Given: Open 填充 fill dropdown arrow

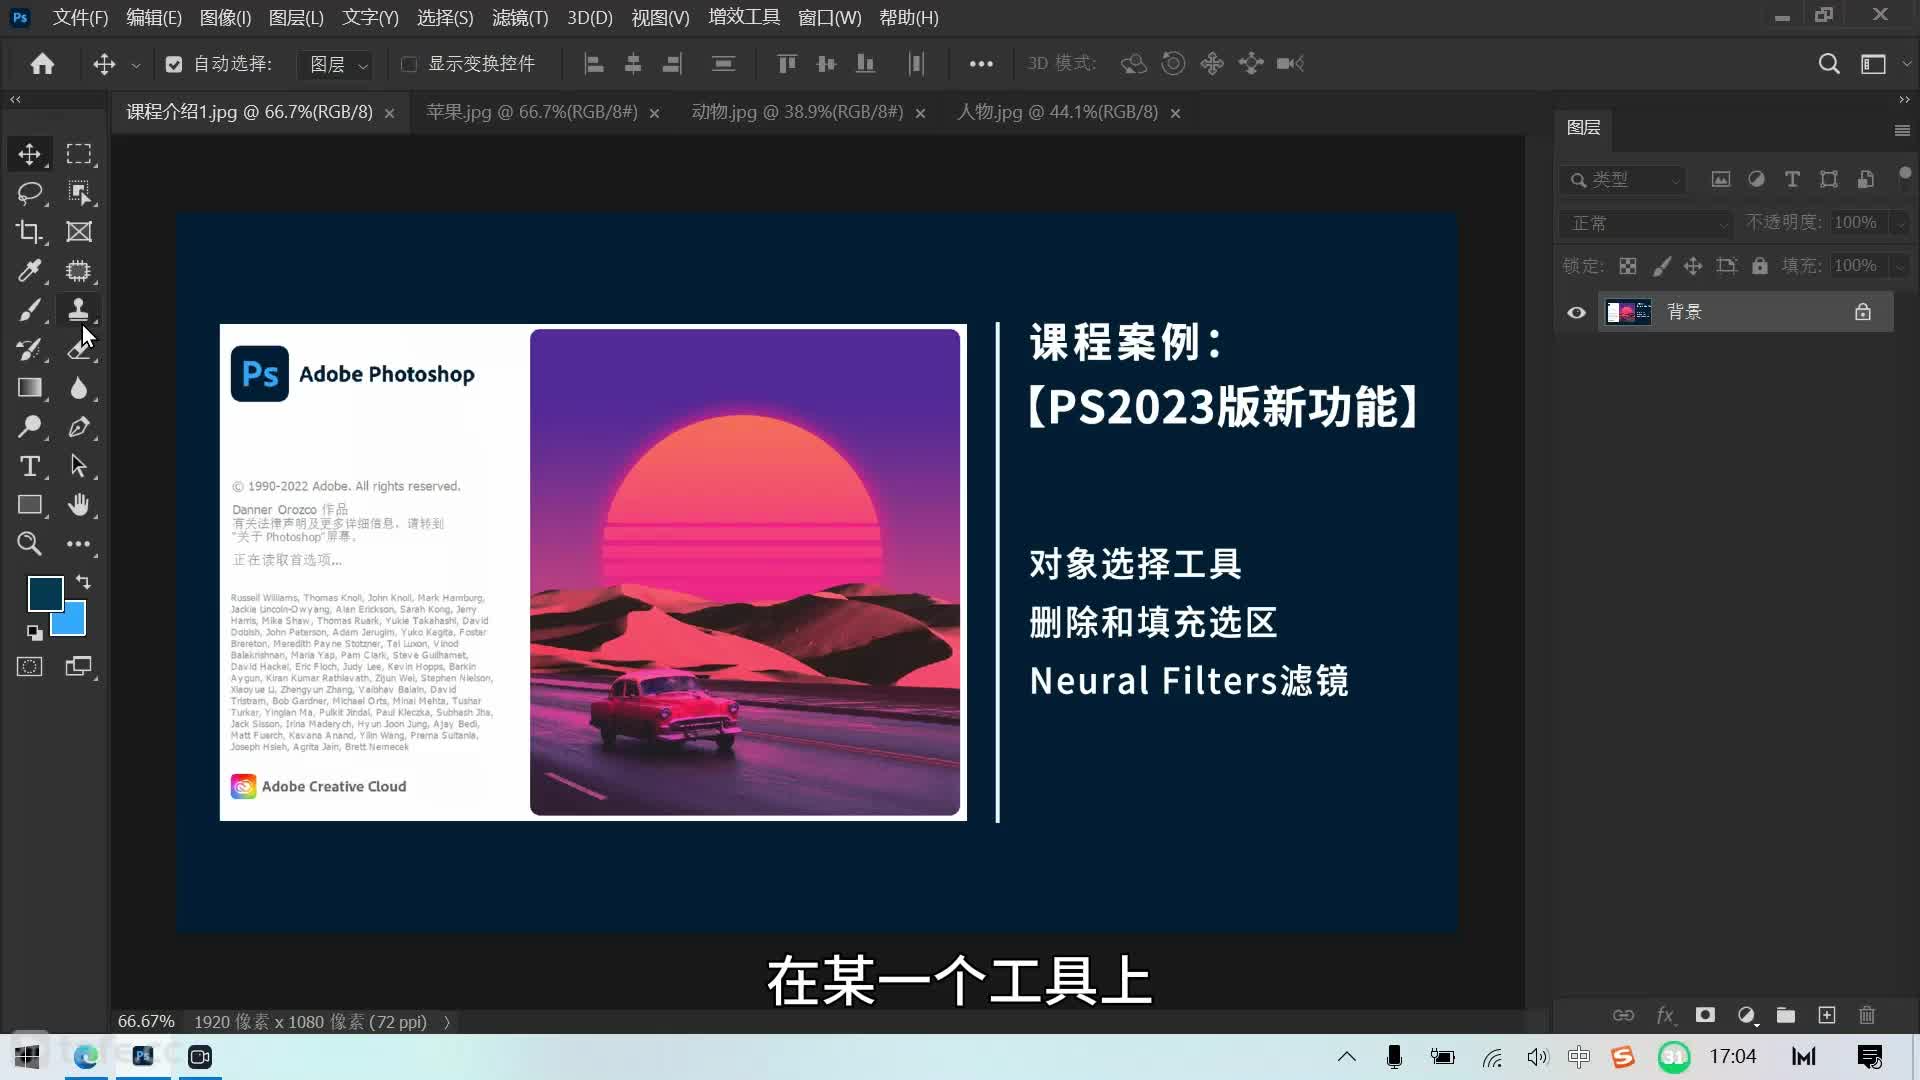Looking at the screenshot, I should pyautogui.click(x=1900, y=266).
